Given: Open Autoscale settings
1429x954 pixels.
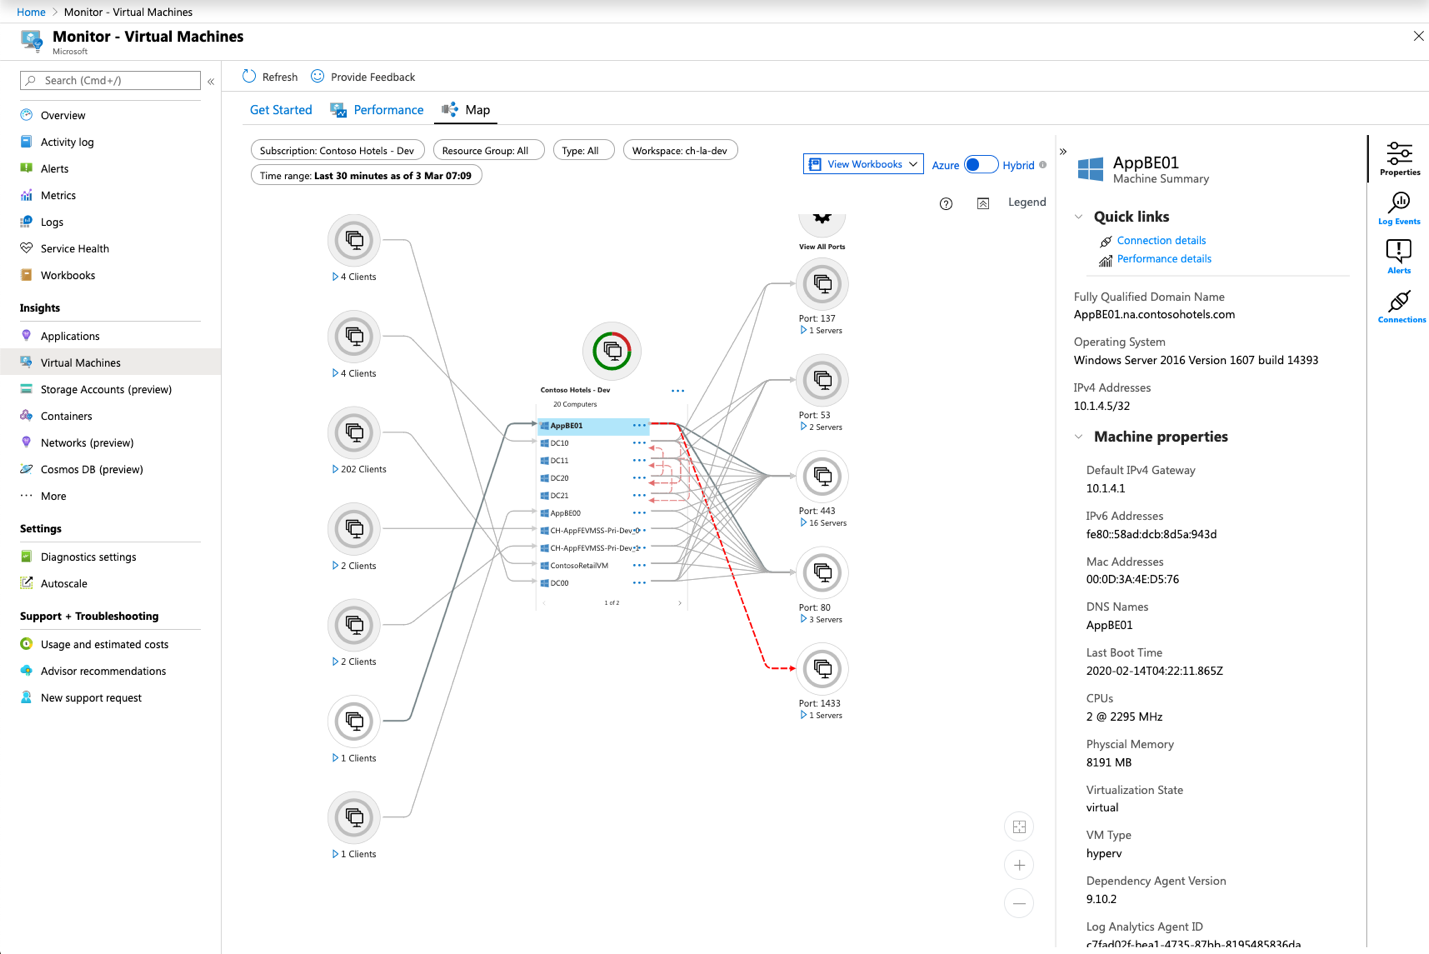Looking at the screenshot, I should click(x=63, y=584).
